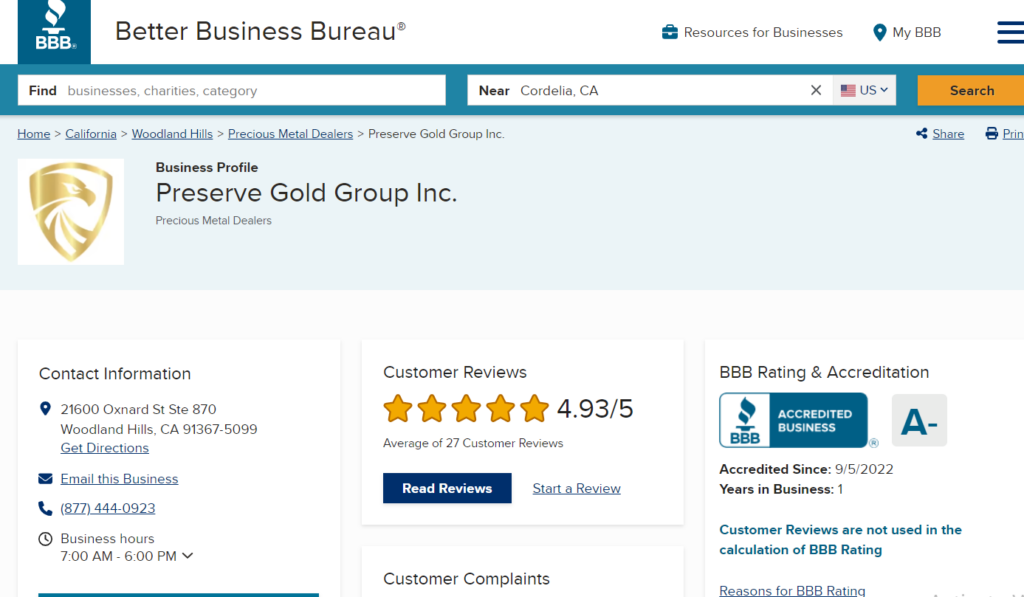1024x597 pixels.
Task: Click the phone handset icon
Action: tap(45, 508)
